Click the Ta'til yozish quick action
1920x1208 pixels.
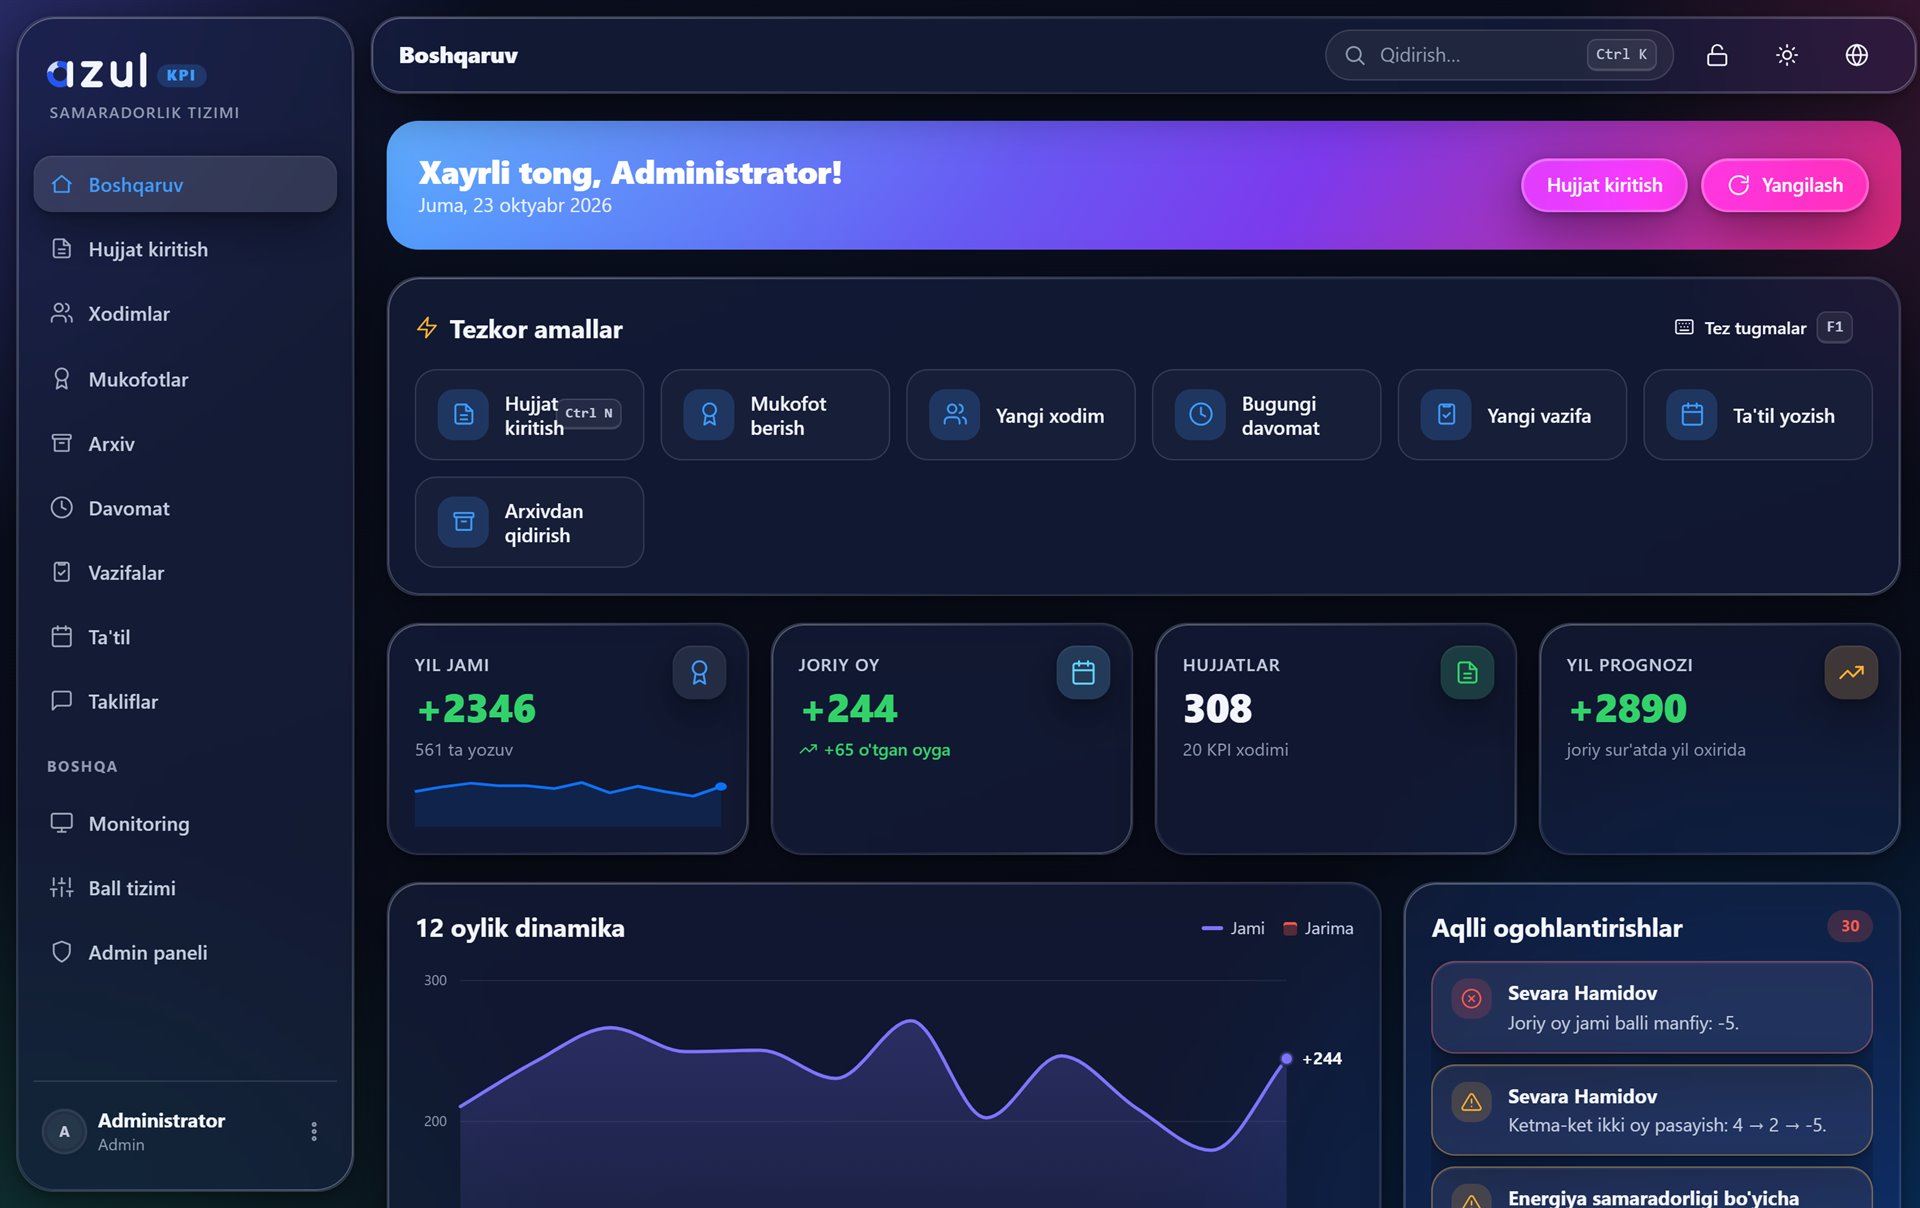coord(1757,415)
